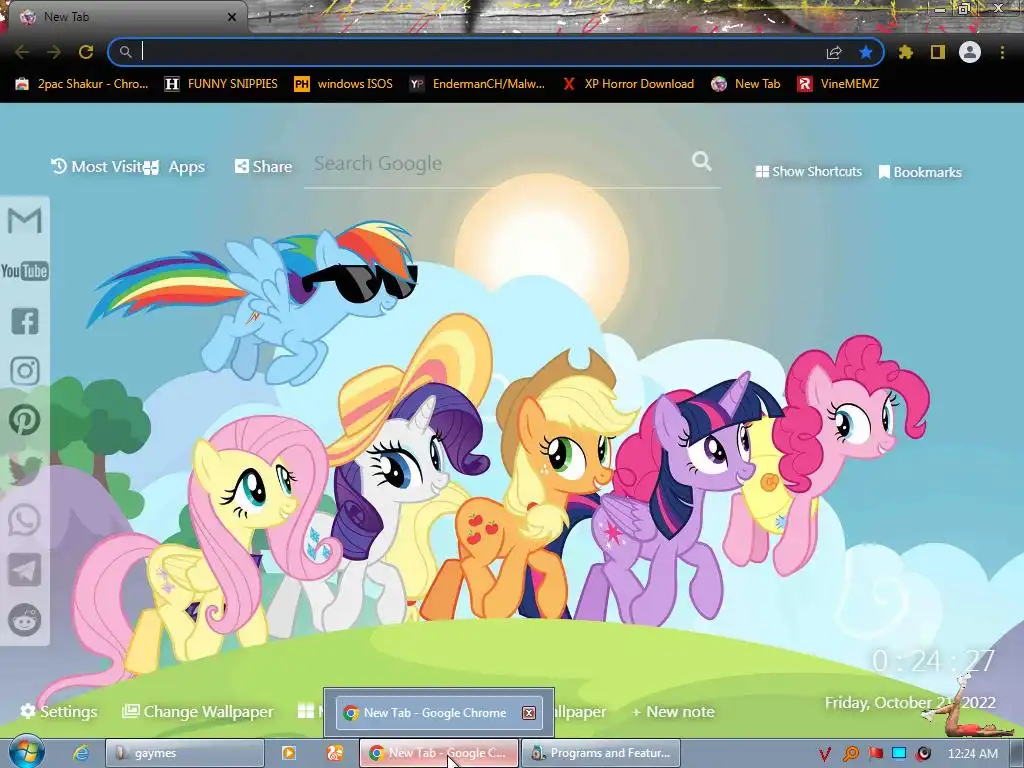Switch to Programs and Features taskbar window

pyautogui.click(x=601, y=753)
